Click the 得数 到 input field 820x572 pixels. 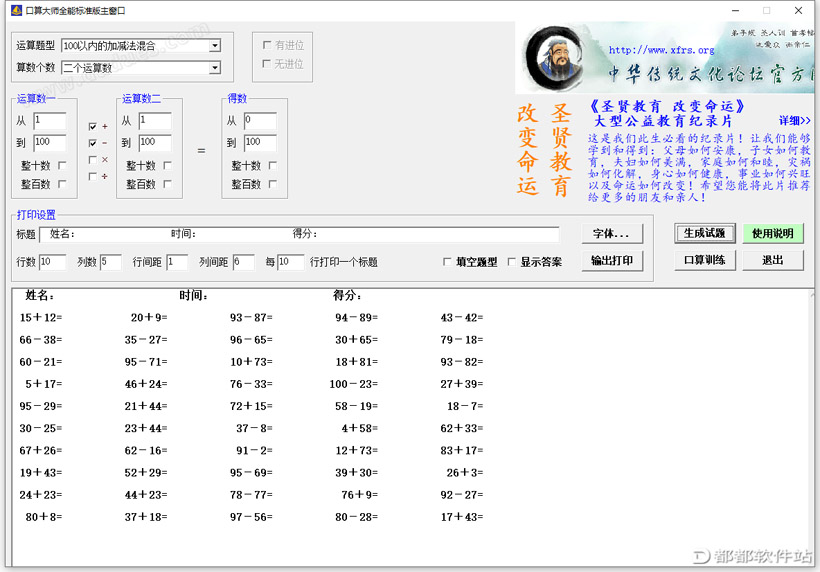tap(260, 143)
